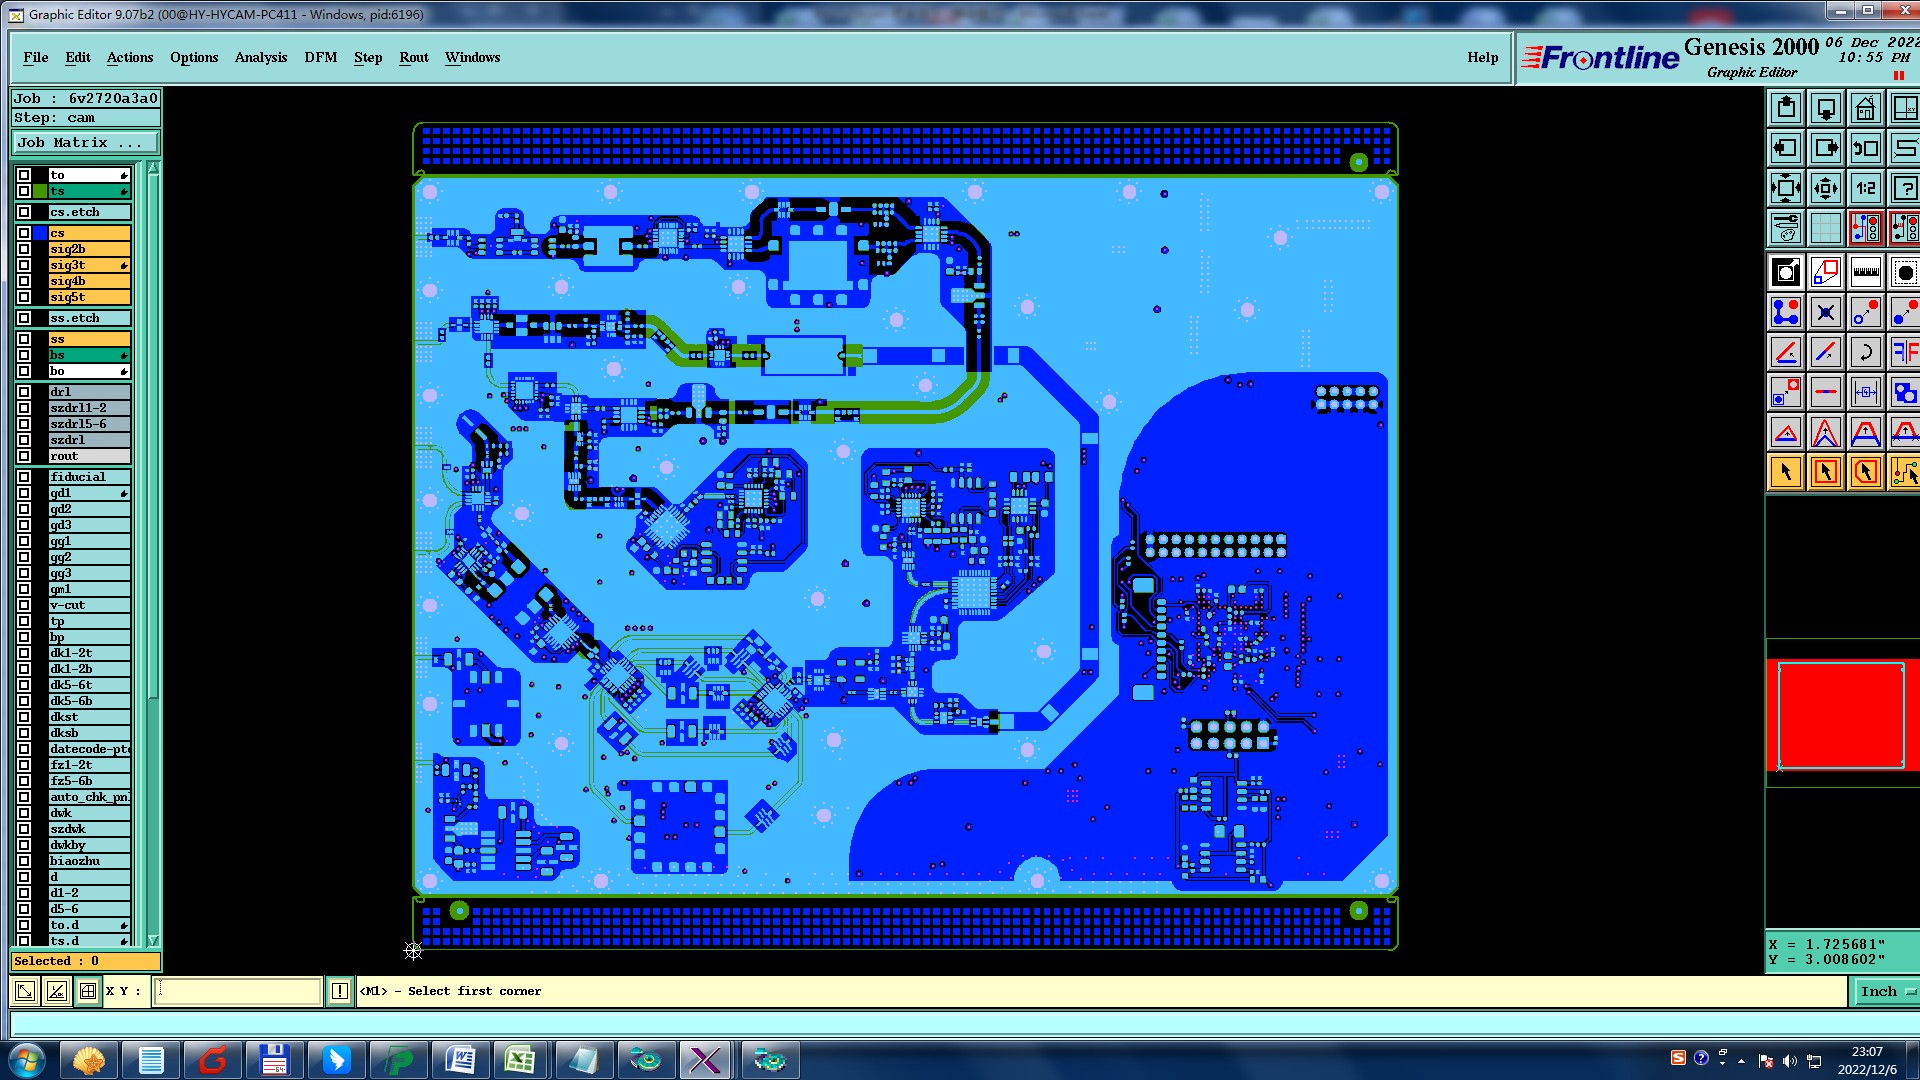Click the Home view icon

pyautogui.click(x=1865, y=108)
